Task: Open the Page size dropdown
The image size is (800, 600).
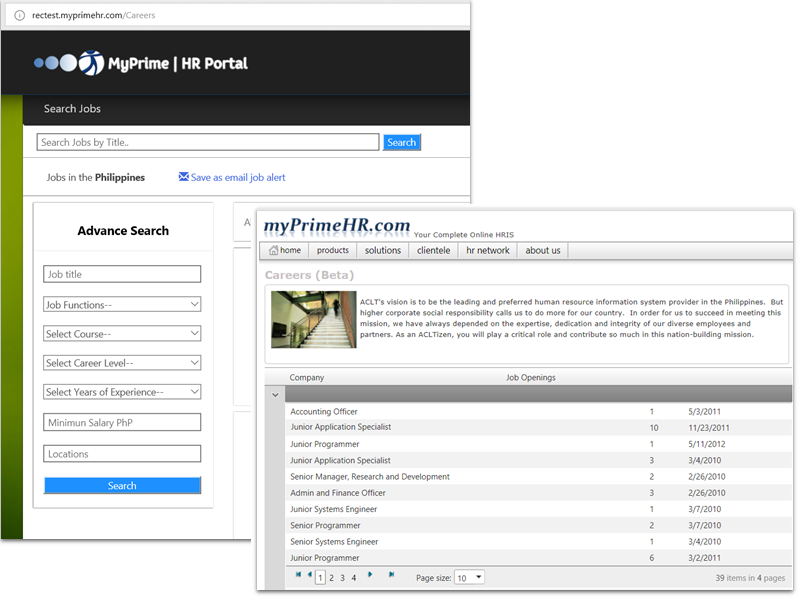Action: point(469,578)
